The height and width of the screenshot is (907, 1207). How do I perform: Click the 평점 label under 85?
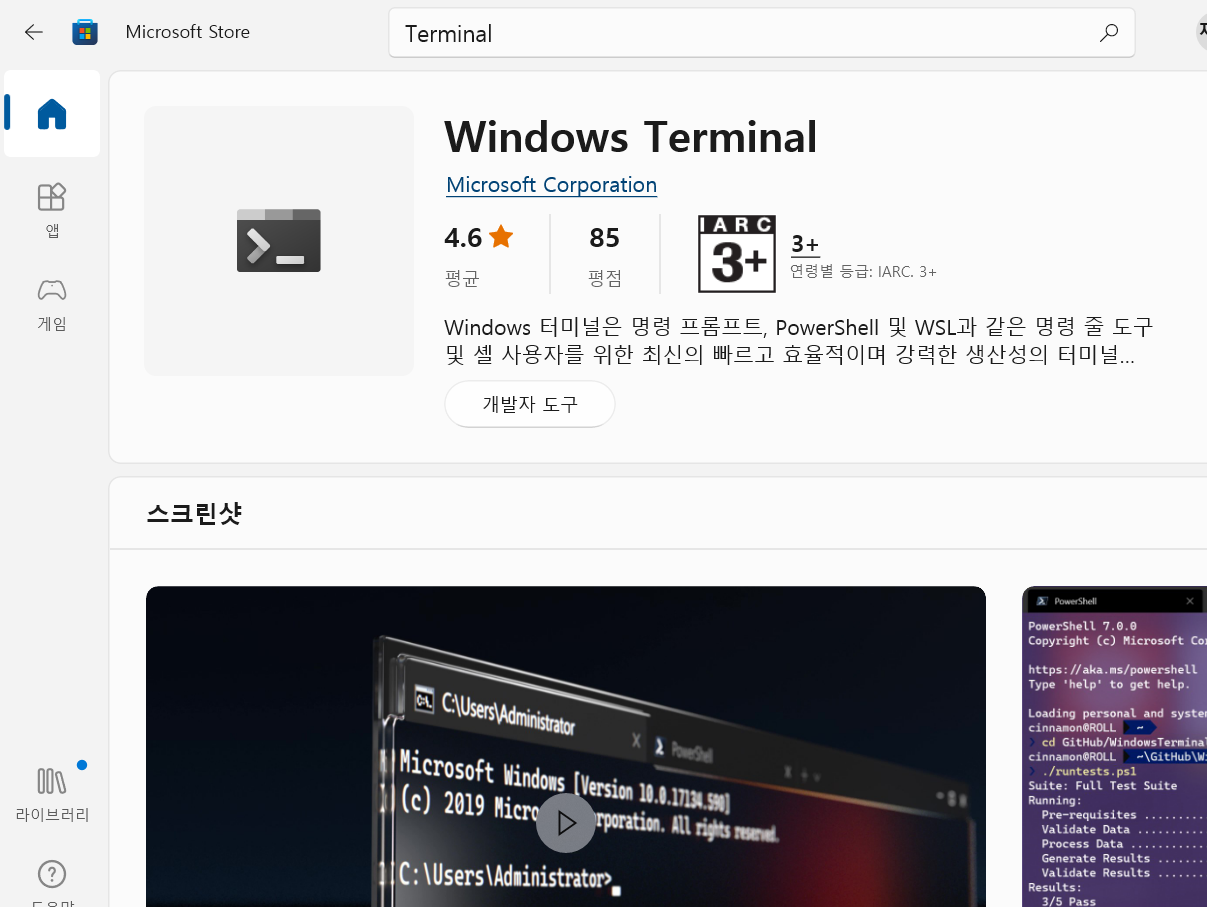(x=604, y=279)
